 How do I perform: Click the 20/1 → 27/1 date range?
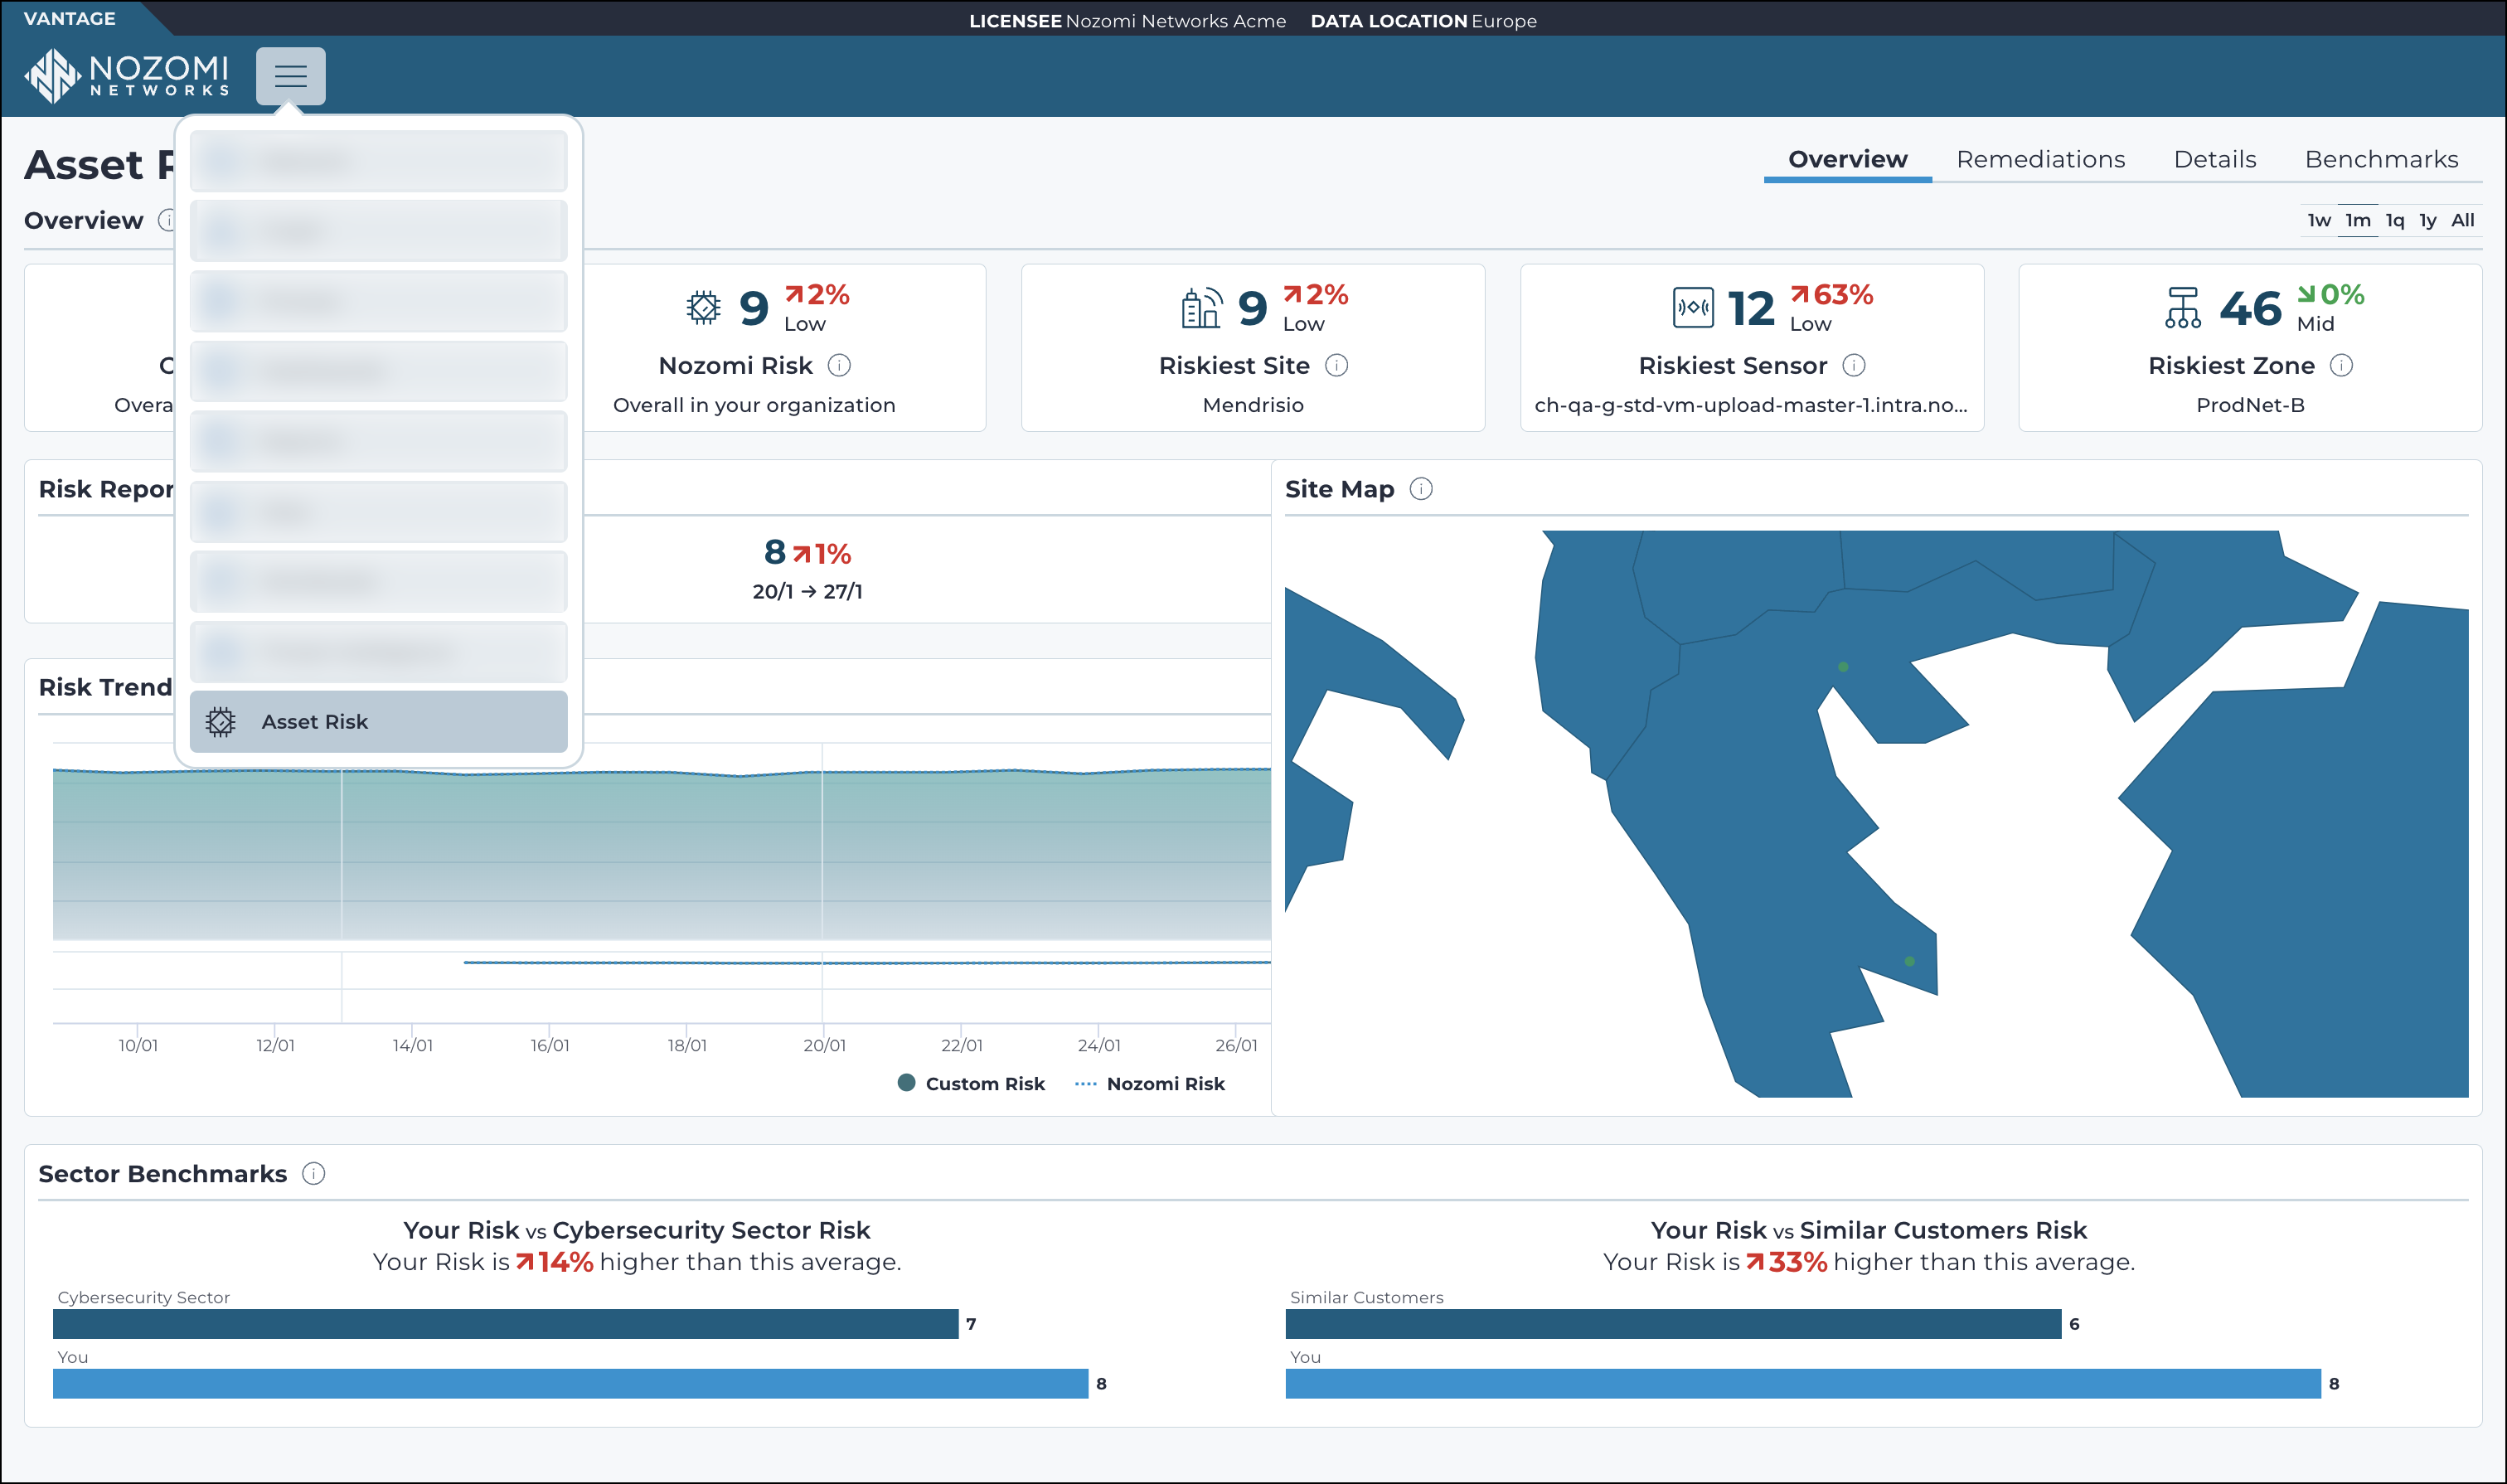click(807, 591)
